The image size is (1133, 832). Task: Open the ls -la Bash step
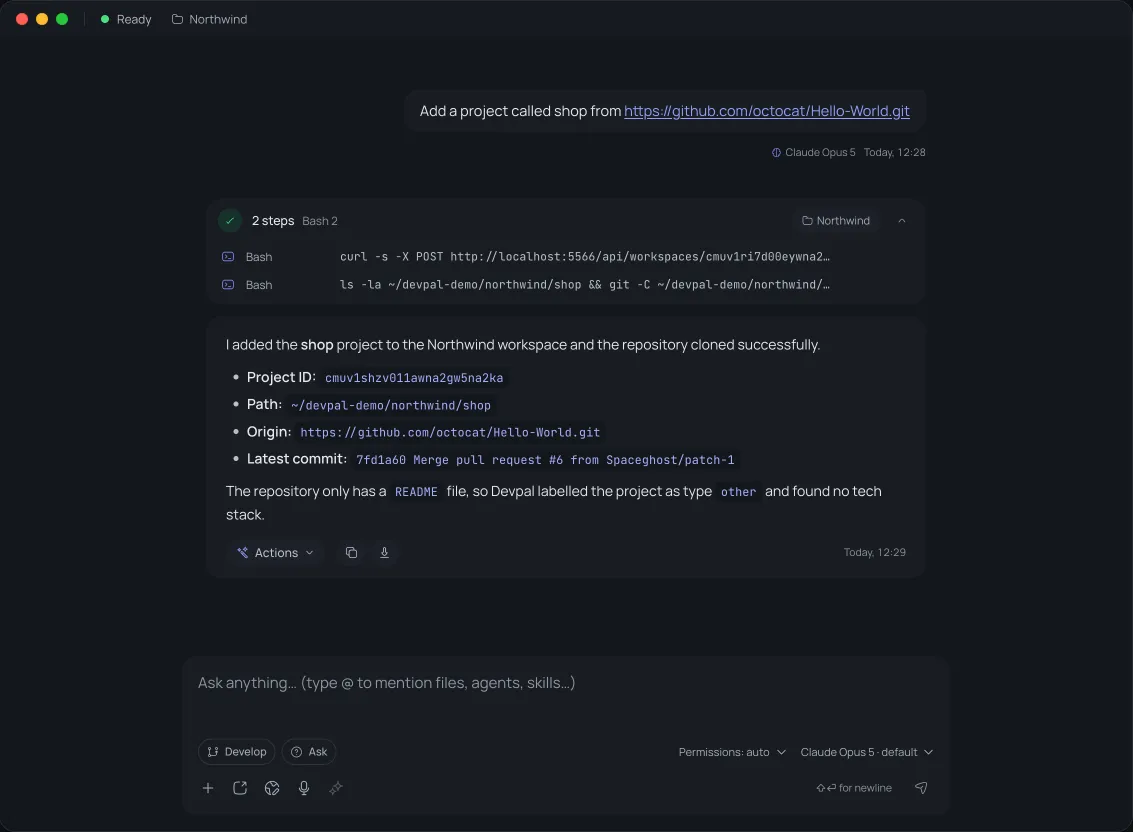coord(565,285)
